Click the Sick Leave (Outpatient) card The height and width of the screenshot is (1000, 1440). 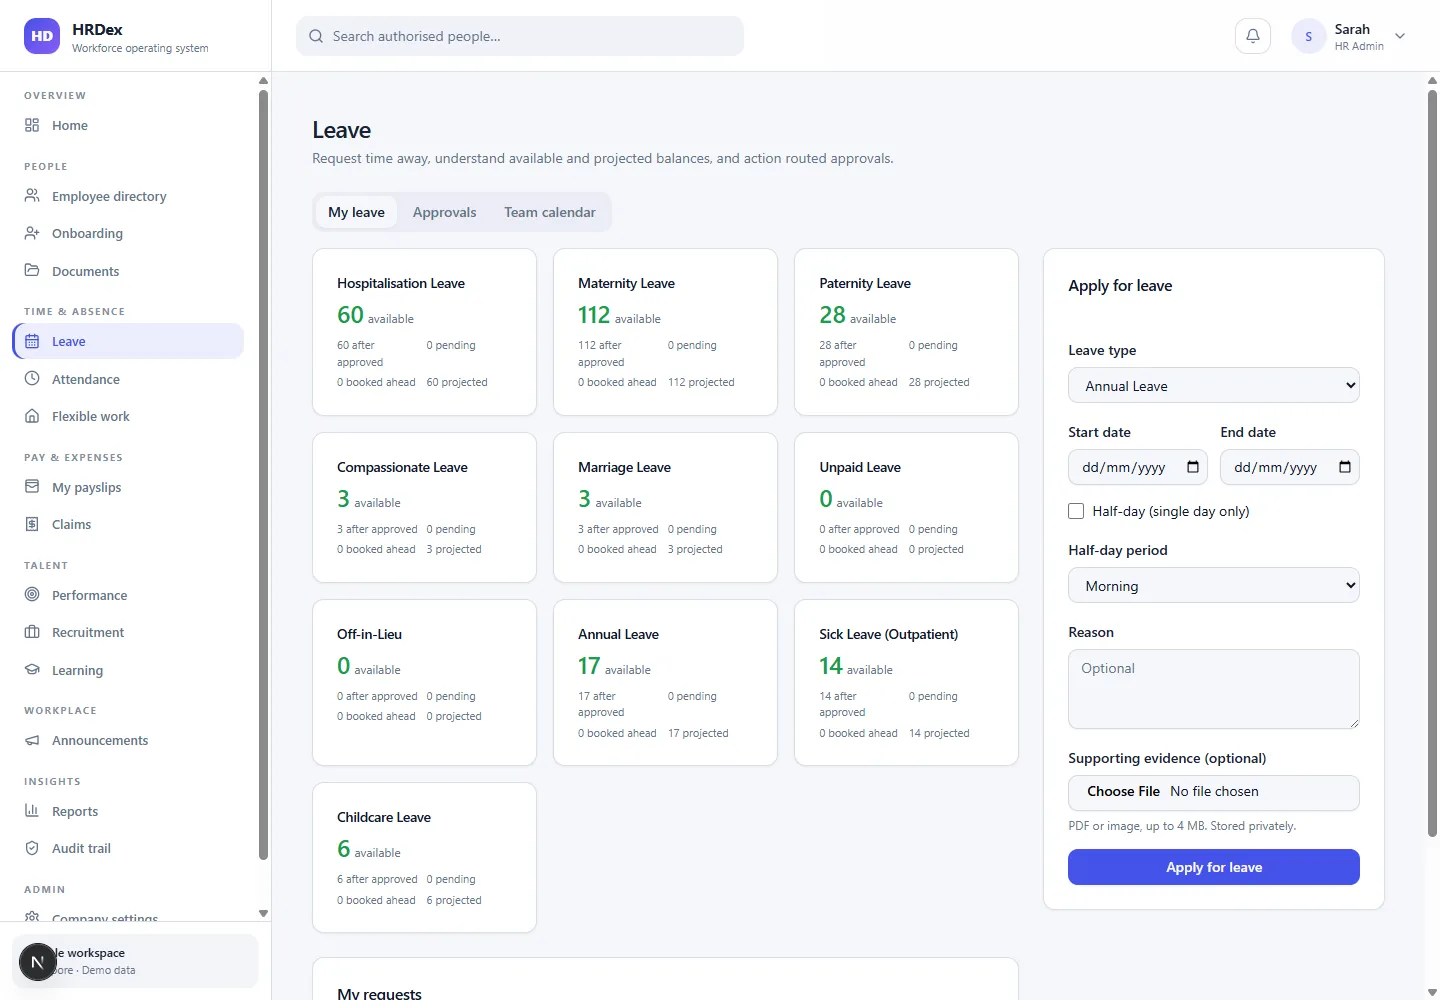906,682
